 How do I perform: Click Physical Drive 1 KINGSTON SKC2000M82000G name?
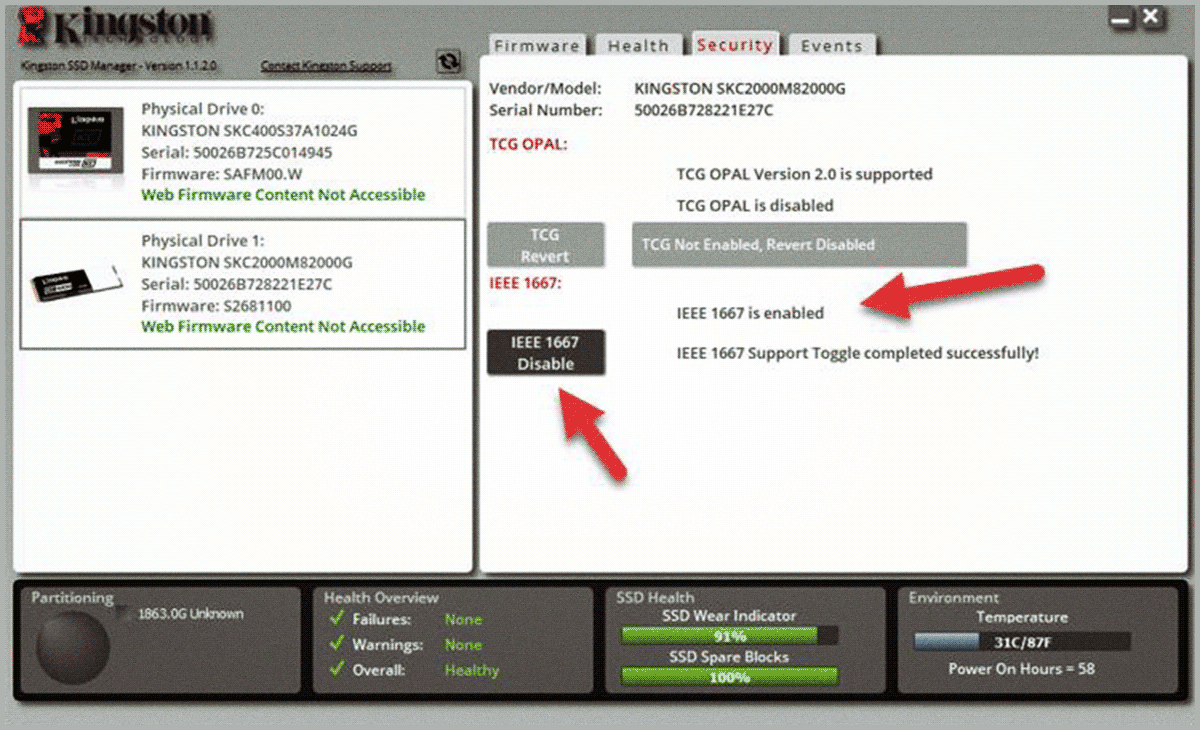click(x=247, y=262)
